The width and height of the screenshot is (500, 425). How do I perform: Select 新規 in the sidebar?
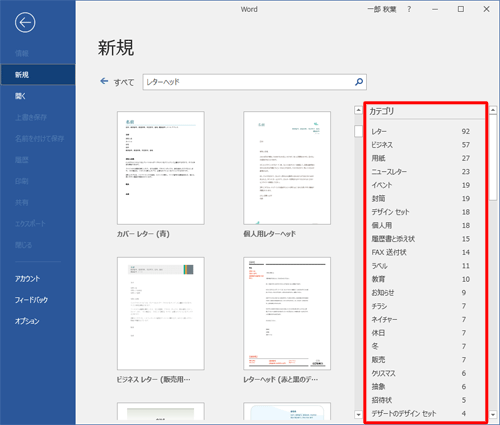[x=38, y=75]
